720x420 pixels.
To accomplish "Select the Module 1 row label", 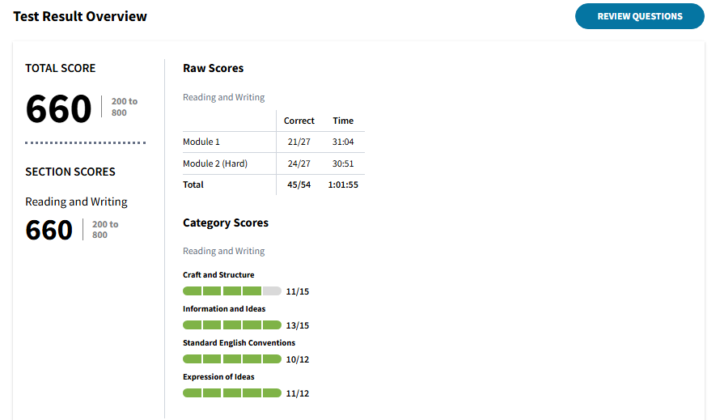I will pos(201,142).
